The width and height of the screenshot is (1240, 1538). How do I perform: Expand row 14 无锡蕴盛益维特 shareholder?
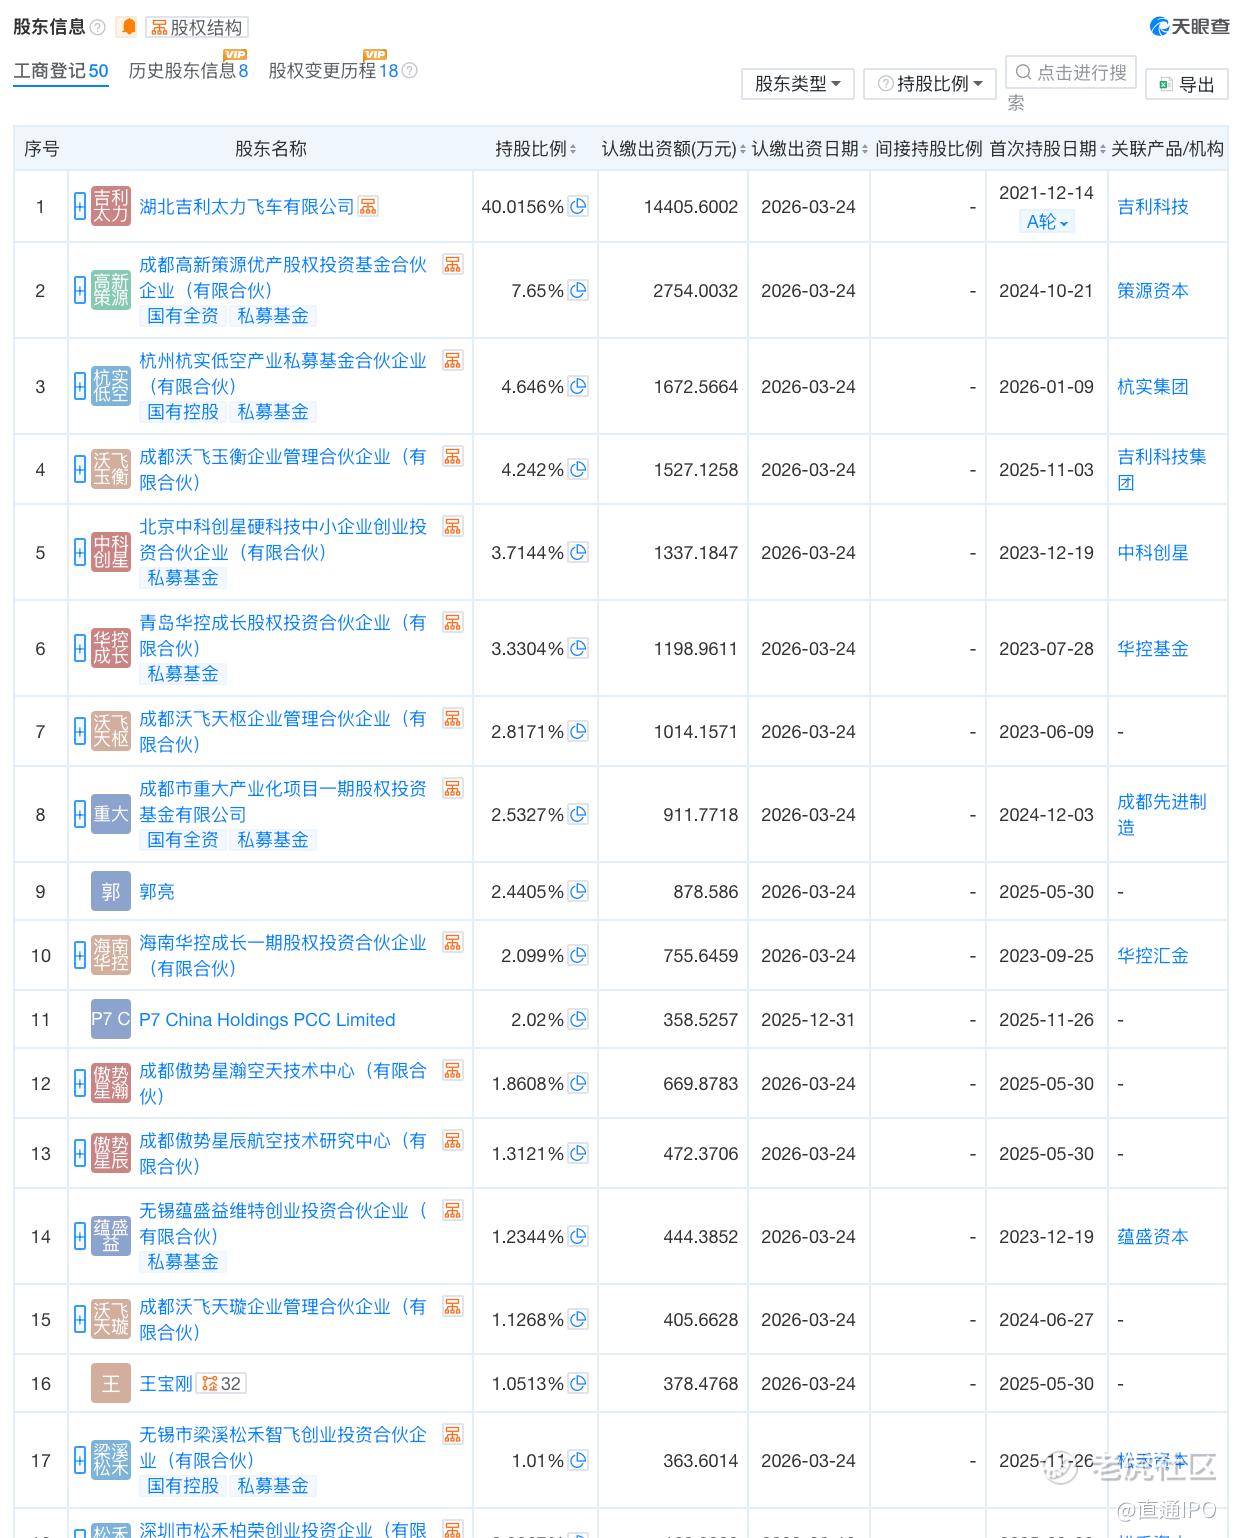tap(80, 1237)
